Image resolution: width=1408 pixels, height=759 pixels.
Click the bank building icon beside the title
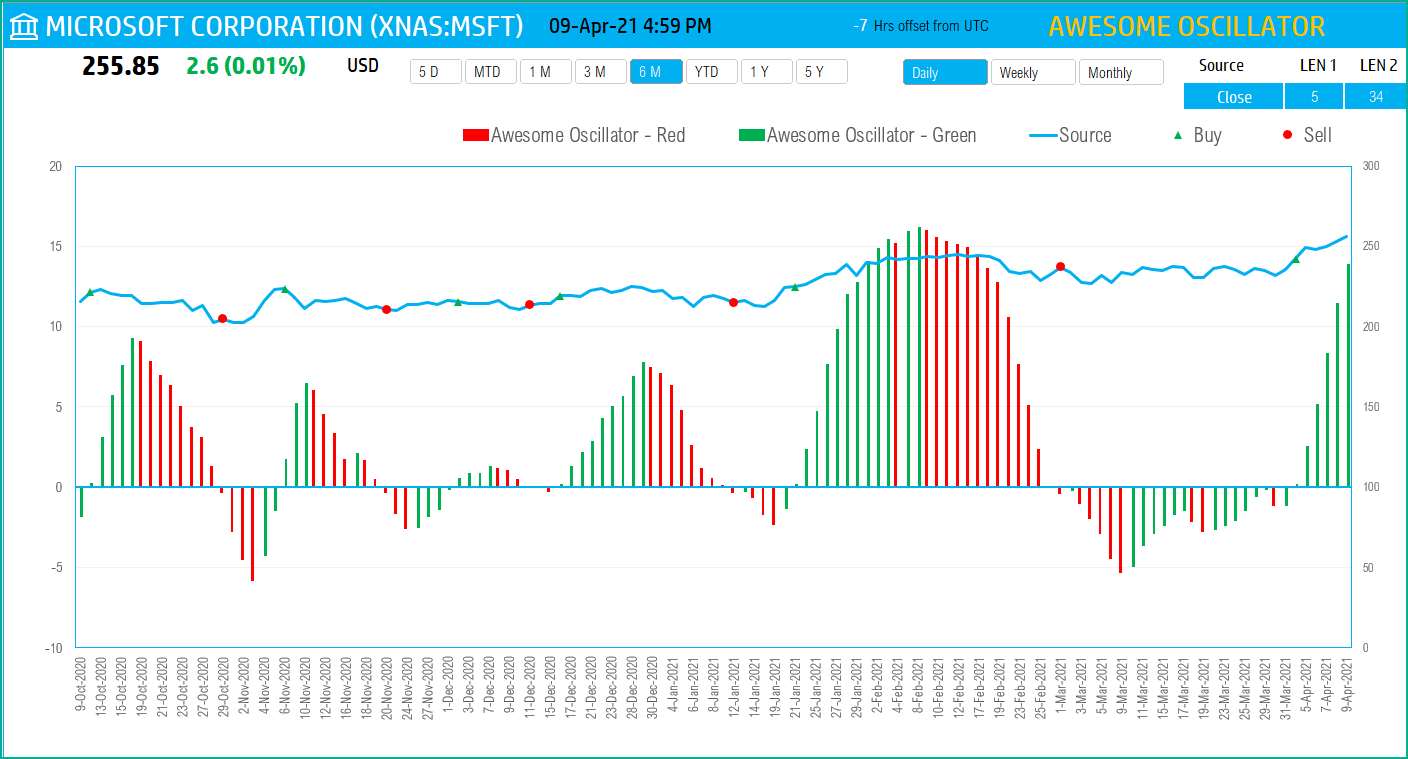pyautogui.click(x=25, y=26)
